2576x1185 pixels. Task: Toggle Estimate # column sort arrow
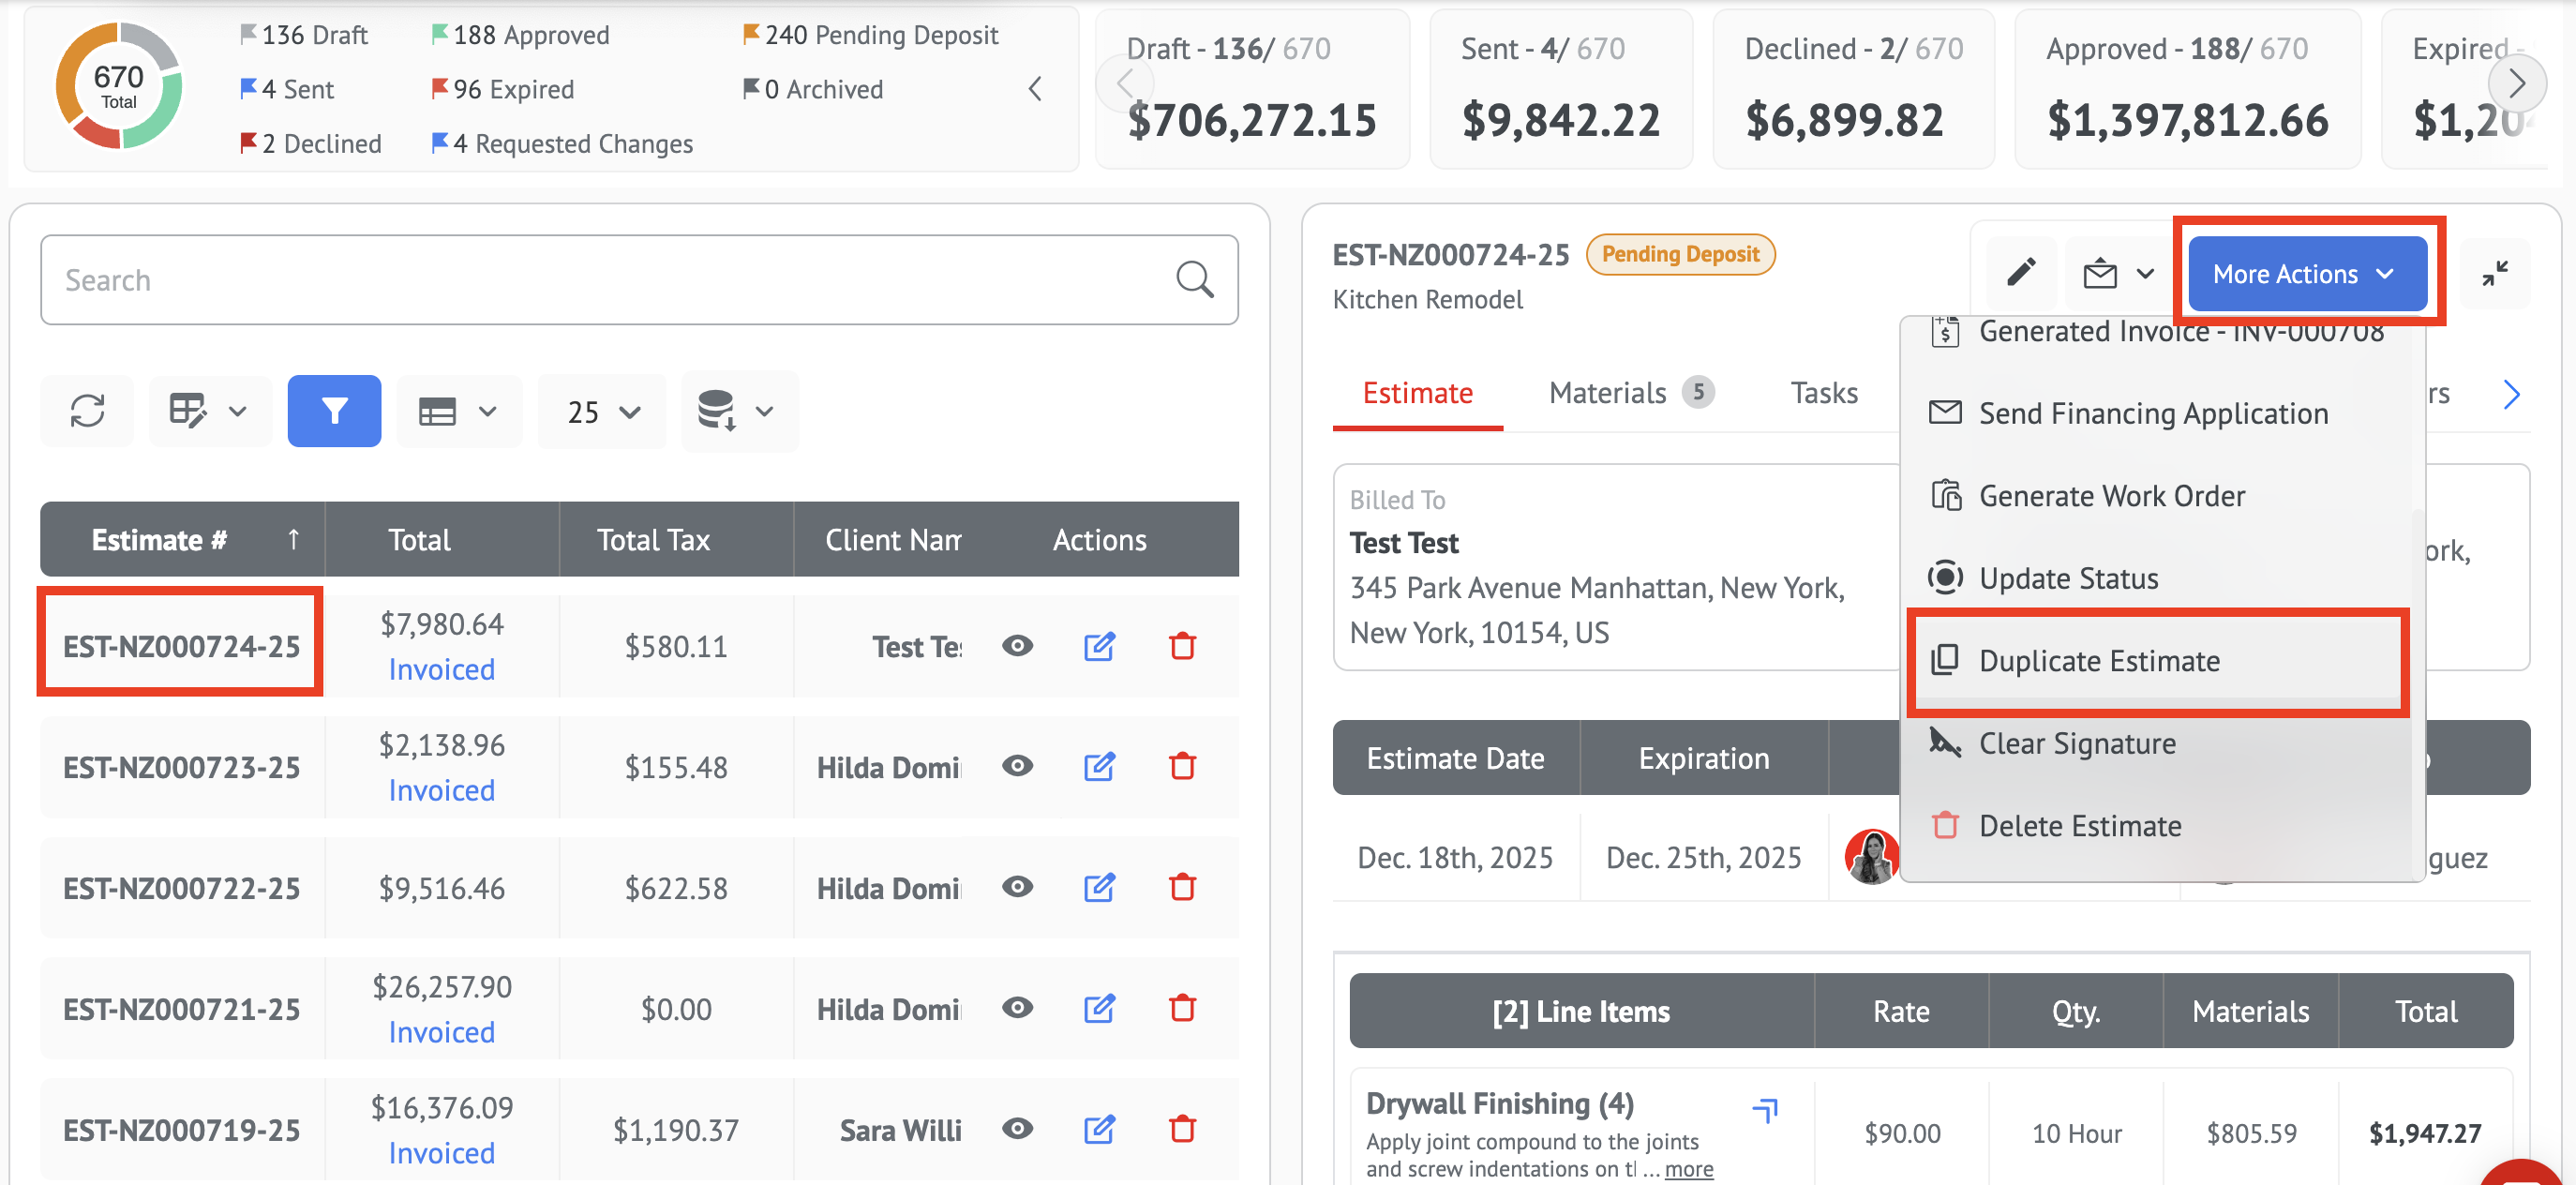pyautogui.click(x=293, y=540)
